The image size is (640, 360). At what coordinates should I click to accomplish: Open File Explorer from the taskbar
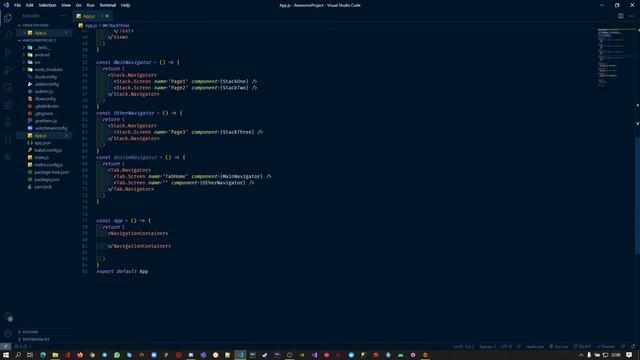55,355
